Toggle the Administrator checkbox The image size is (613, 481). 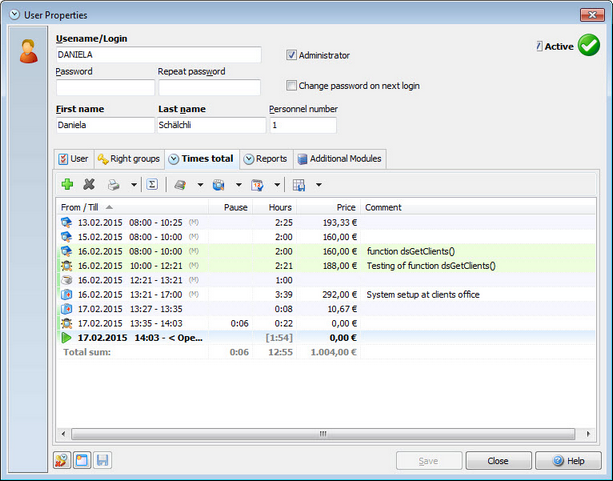point(291,55)
